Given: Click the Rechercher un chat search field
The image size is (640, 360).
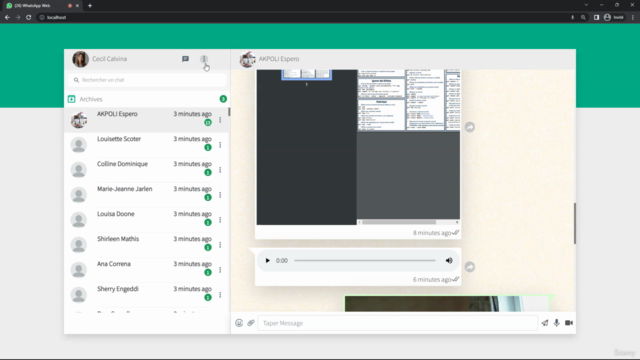Looking at the screenshot, I should click(x=147, y=80).
